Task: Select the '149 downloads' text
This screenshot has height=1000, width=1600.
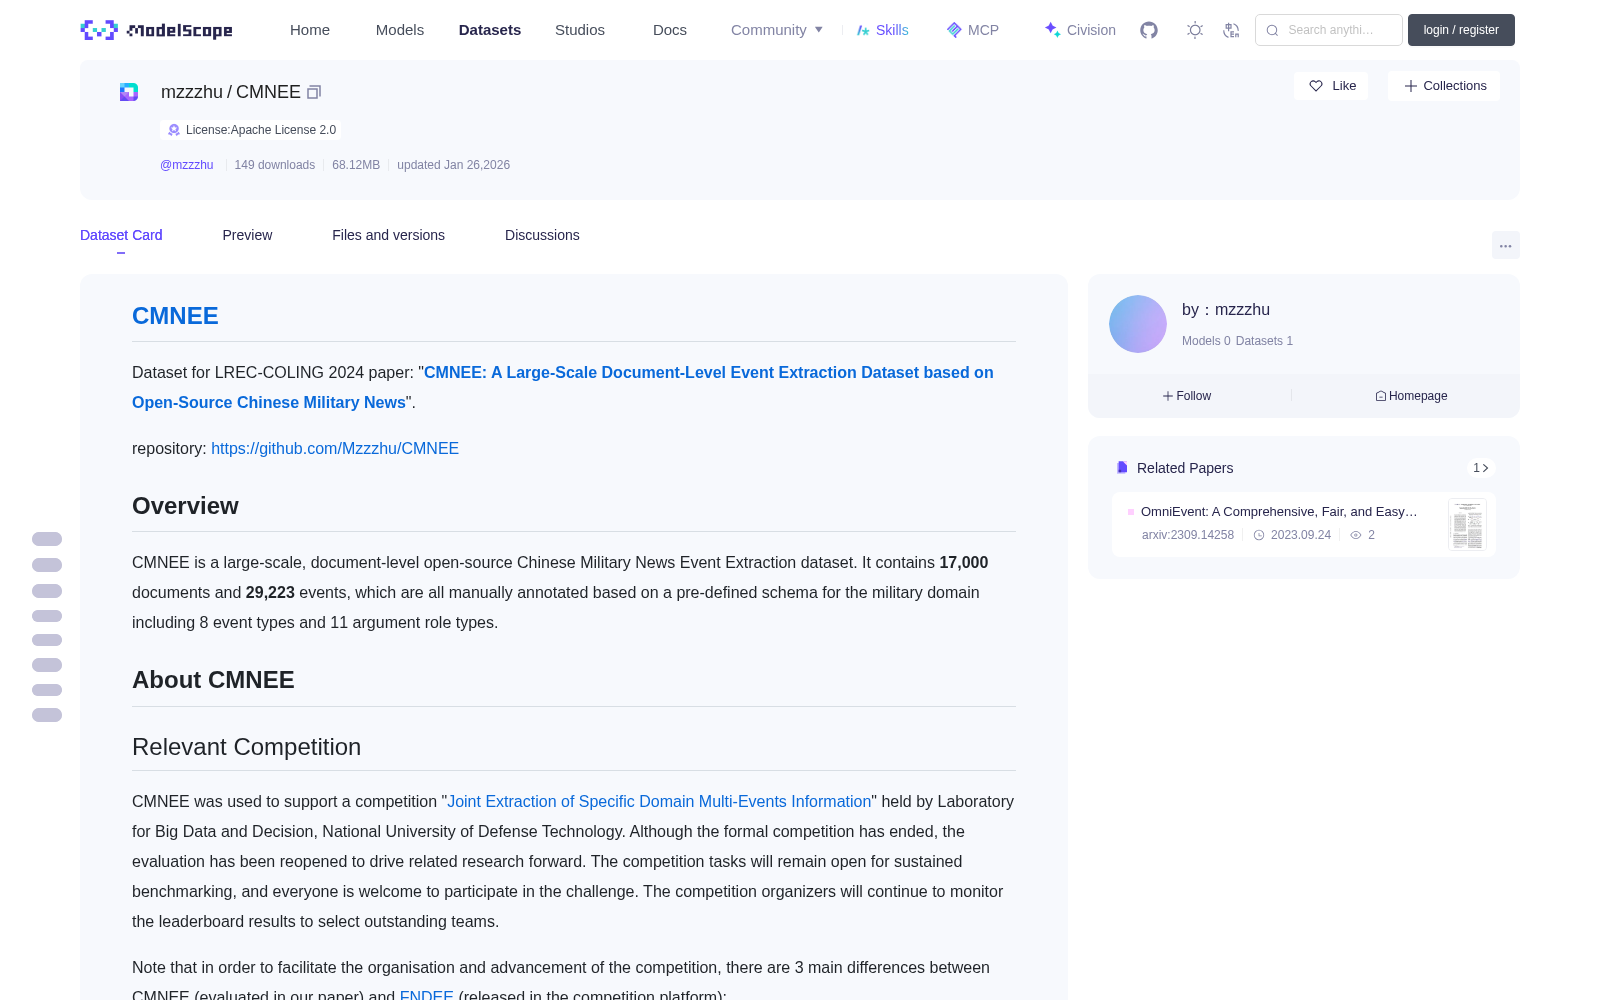Action: (x=275, y=165)
